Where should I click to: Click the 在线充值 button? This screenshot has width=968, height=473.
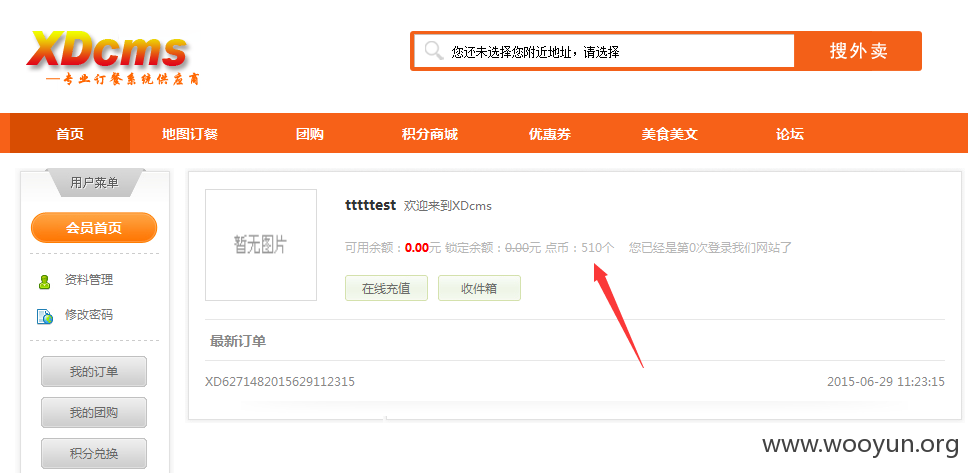[386, 288]
